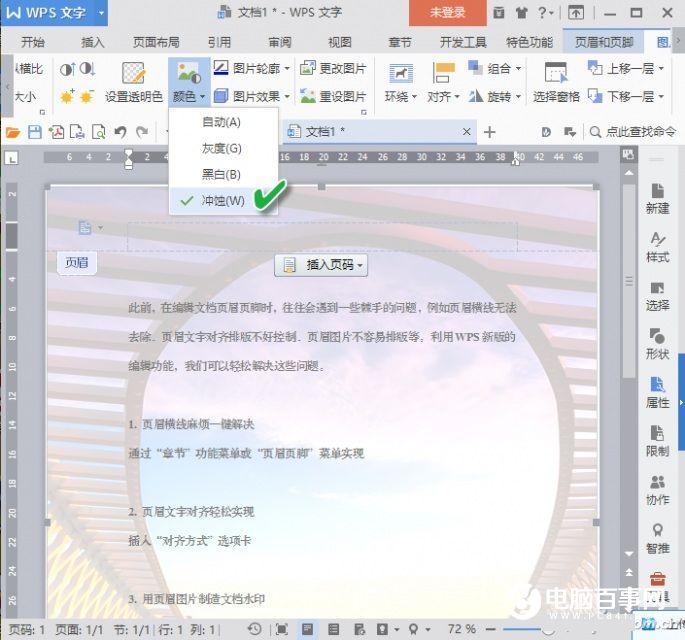Redo the action
The image size is (685, 640).
tap(142, 132)
